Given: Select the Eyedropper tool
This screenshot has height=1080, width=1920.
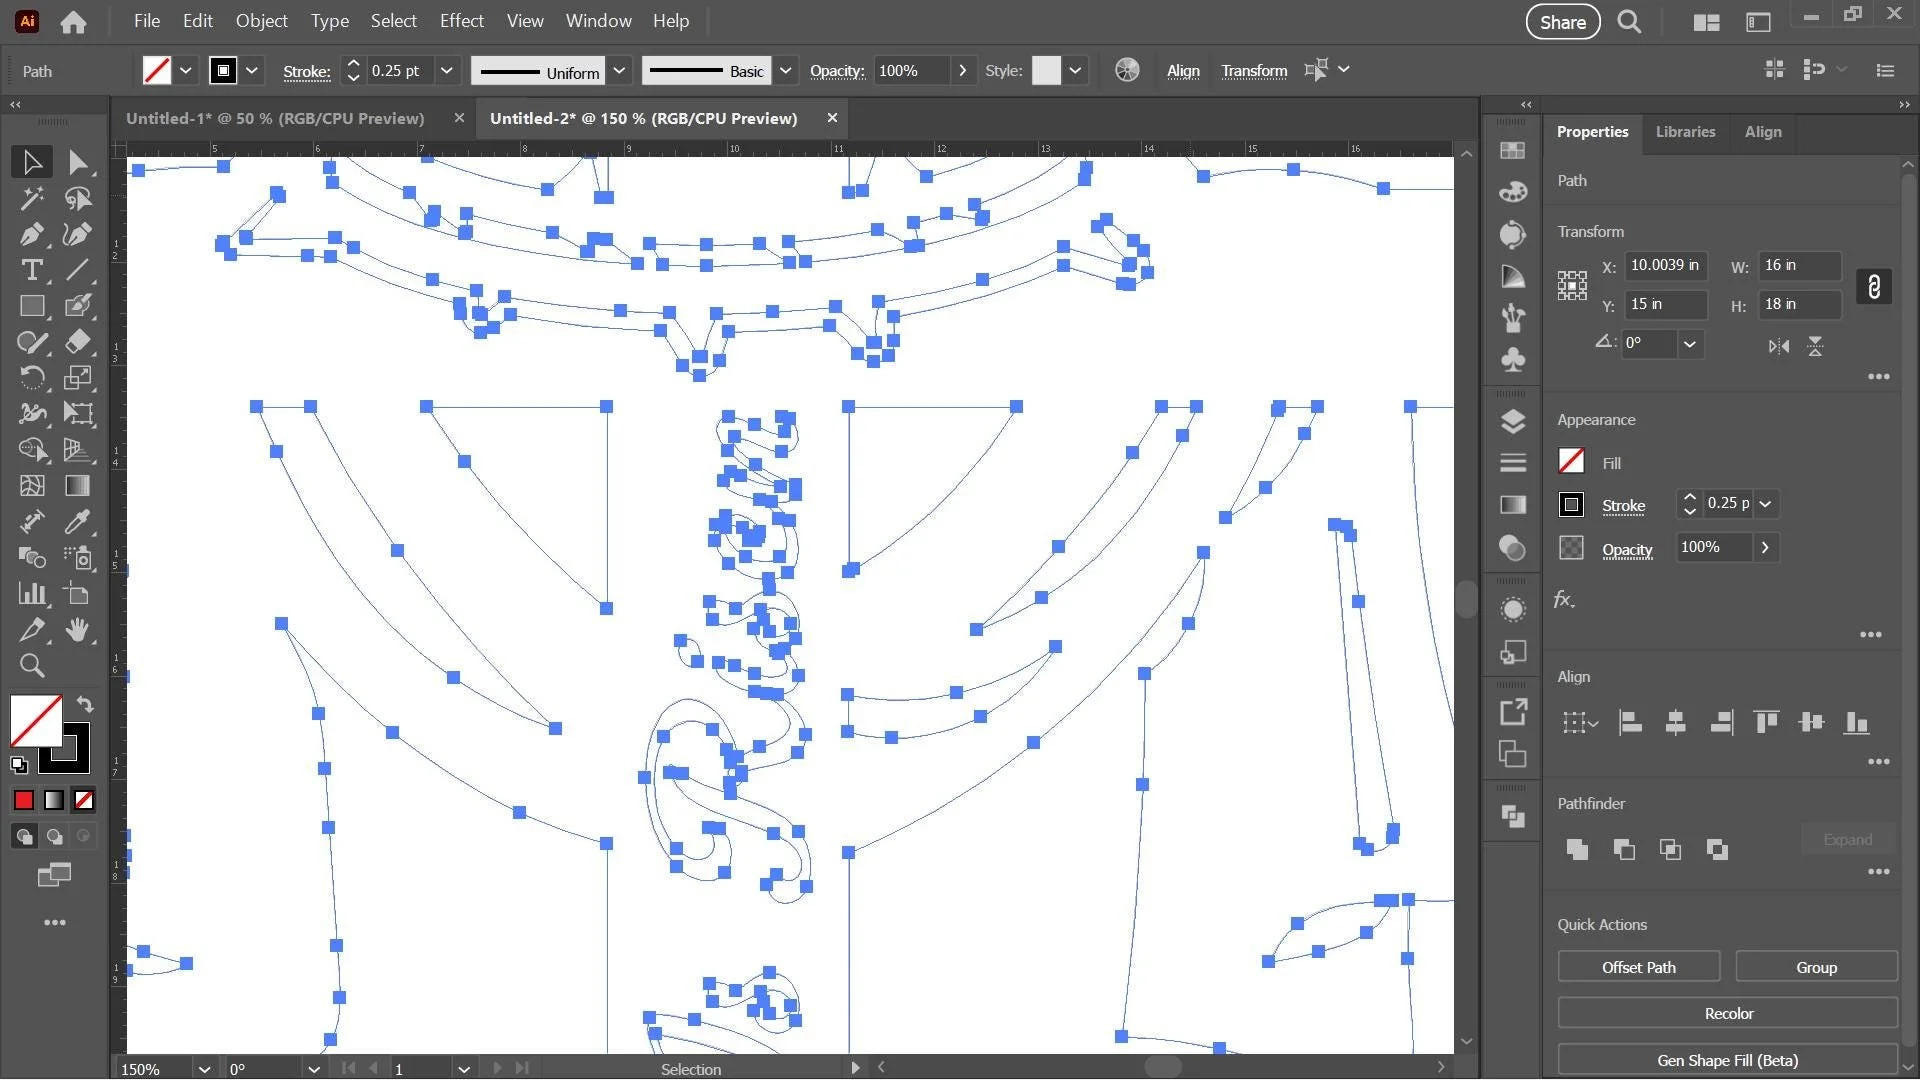Looking at the screenshot, I should pos(78,522).
